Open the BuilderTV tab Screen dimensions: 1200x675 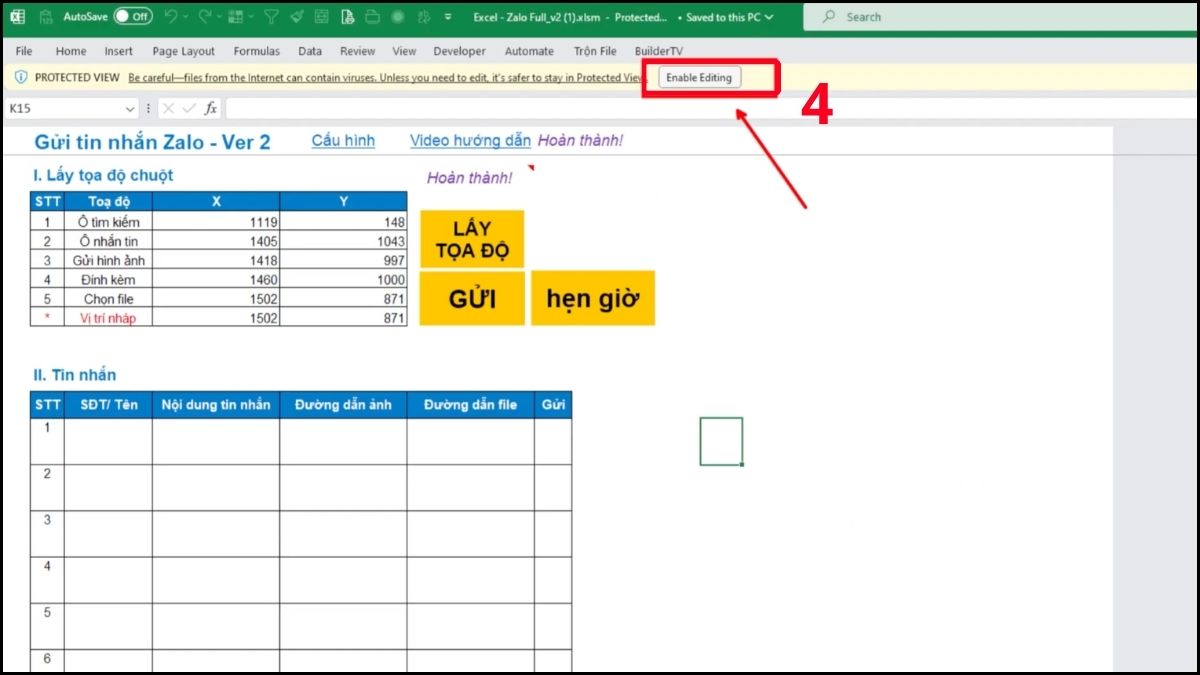659,51
